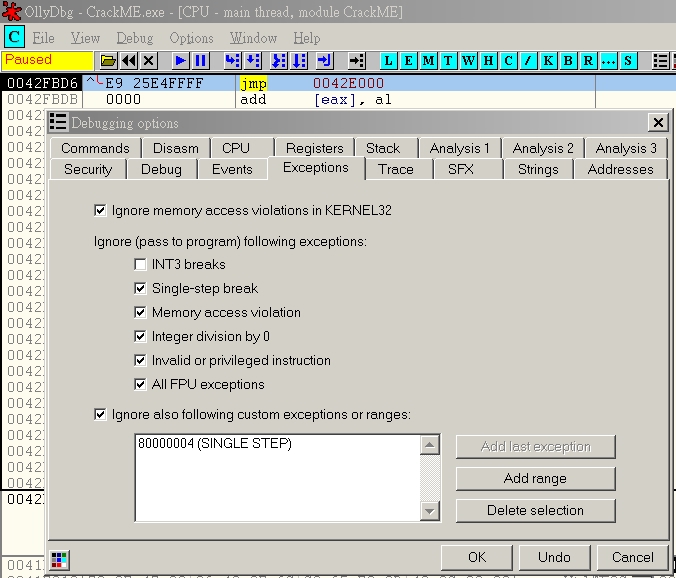Click the Open file folder toolbar icon
The image size is (676, 578).
pyautogui.click(x=108, y=60)
